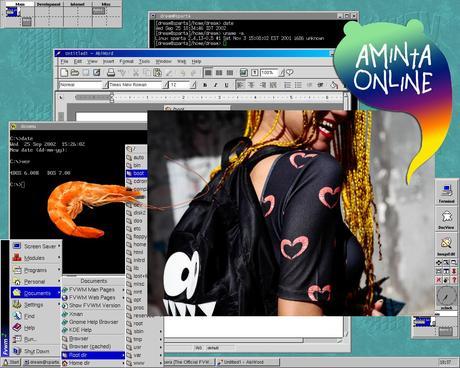
Task: Click the numbered list icon in AbiWord
Action: 287,85
